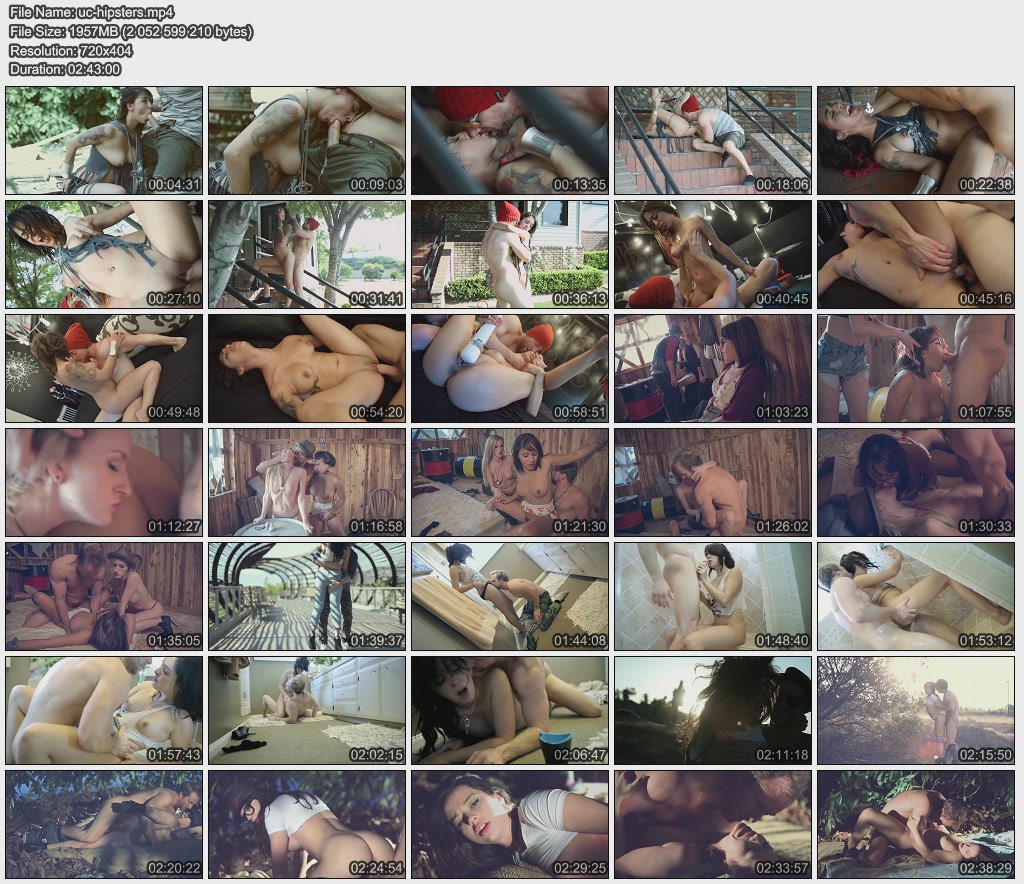Image resolution: width=1024 pixels, height=884 pixels.
Task: Click the File Name text line
Action: click(x=92, y=13)
